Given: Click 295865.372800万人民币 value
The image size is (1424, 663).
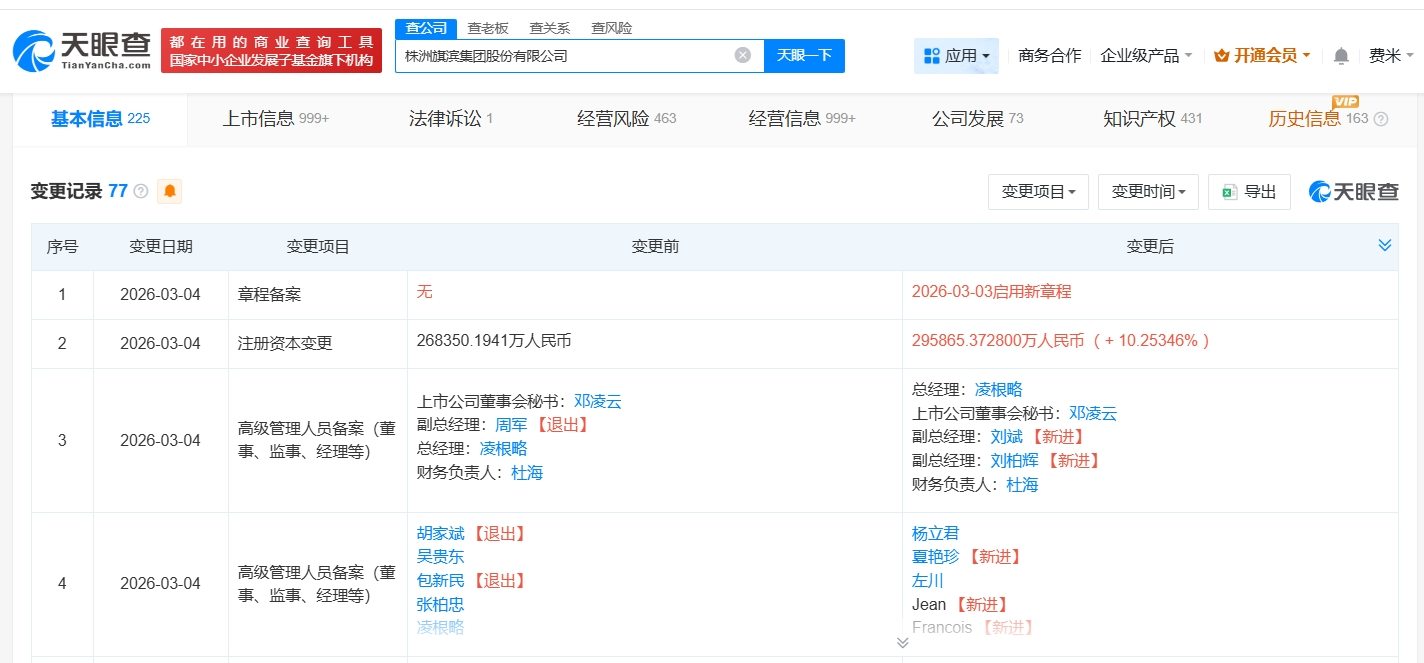Looking at the screenshot, I should click(998, 340).
